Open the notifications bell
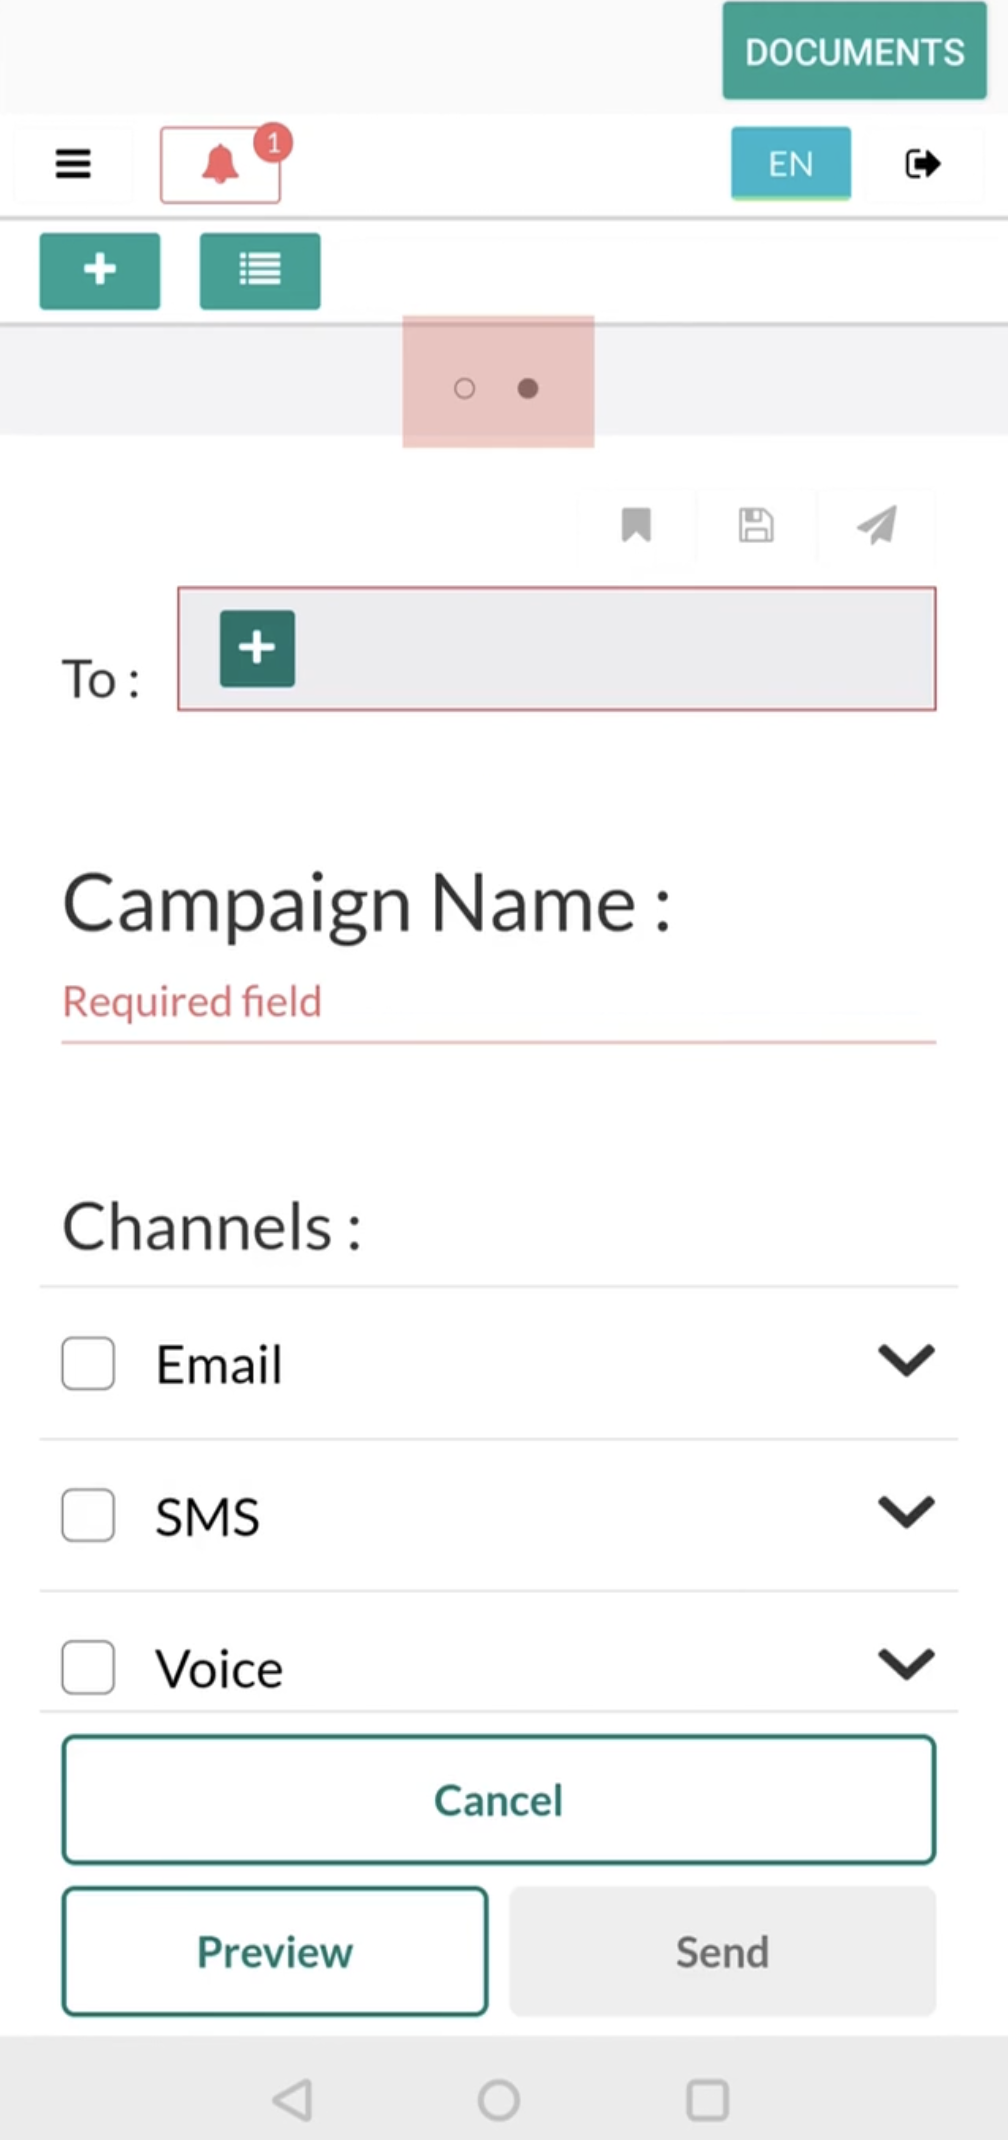The image size is (1008, 2140). pos(220,164)
